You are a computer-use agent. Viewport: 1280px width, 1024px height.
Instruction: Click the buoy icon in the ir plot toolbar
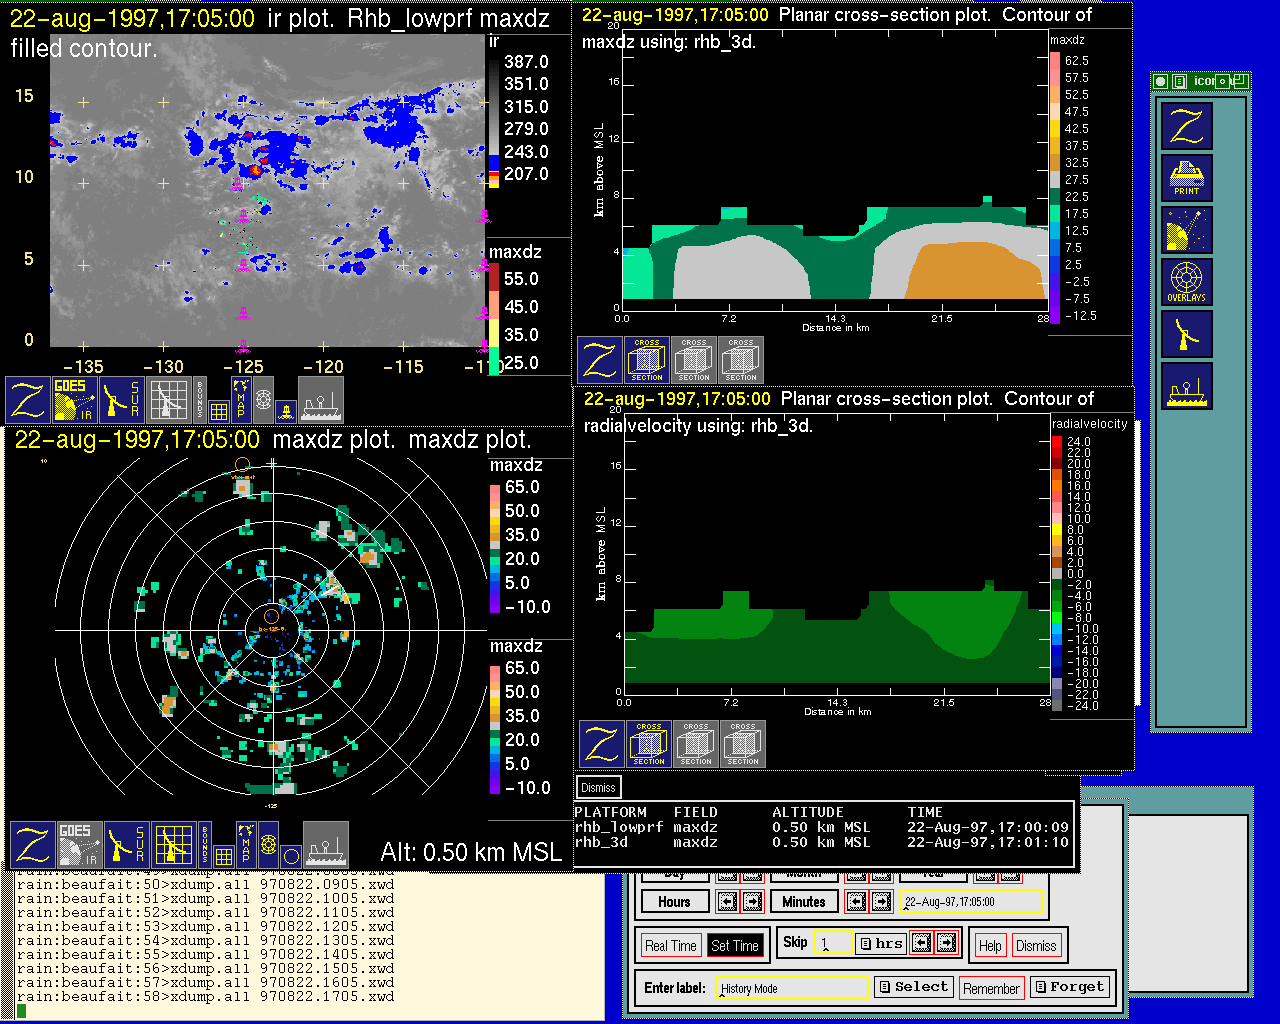coord(286,410)
